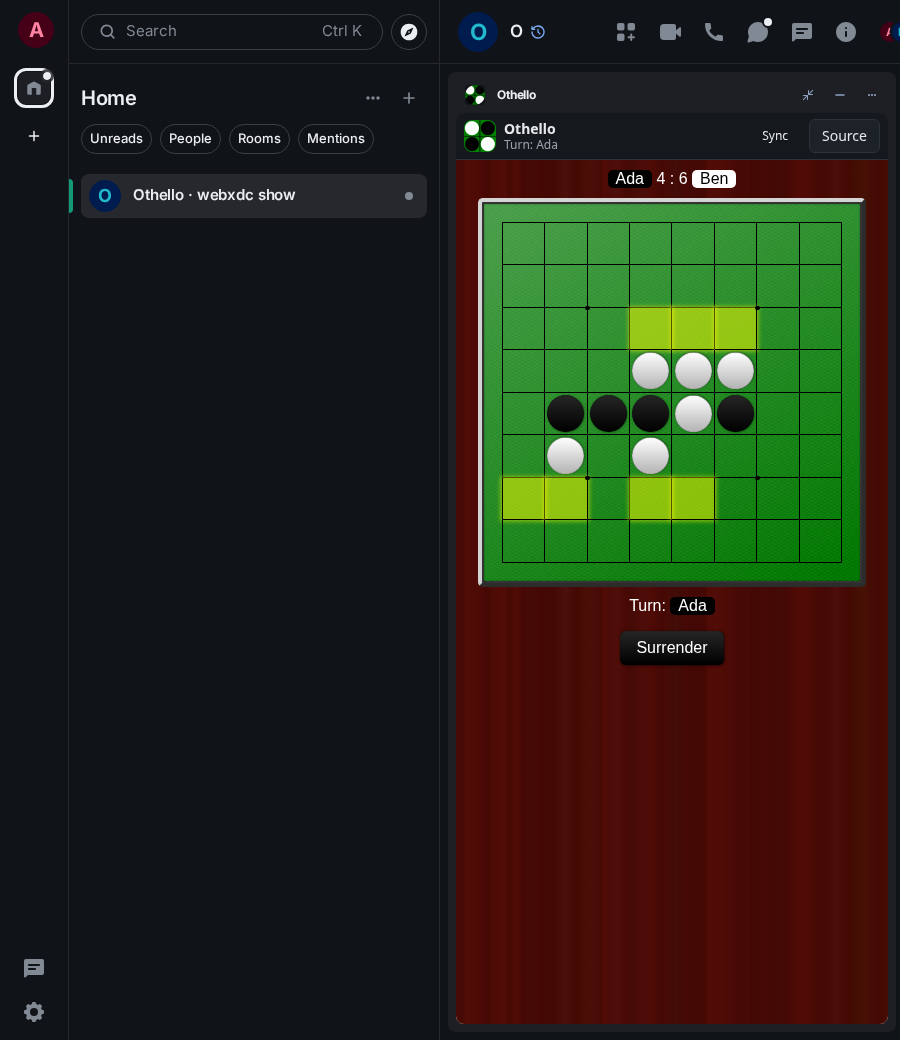The image size is (900, 1040).
Task: Open the Othello · webxdc show room
Action: pyautogui.click(x=253, y=196)
